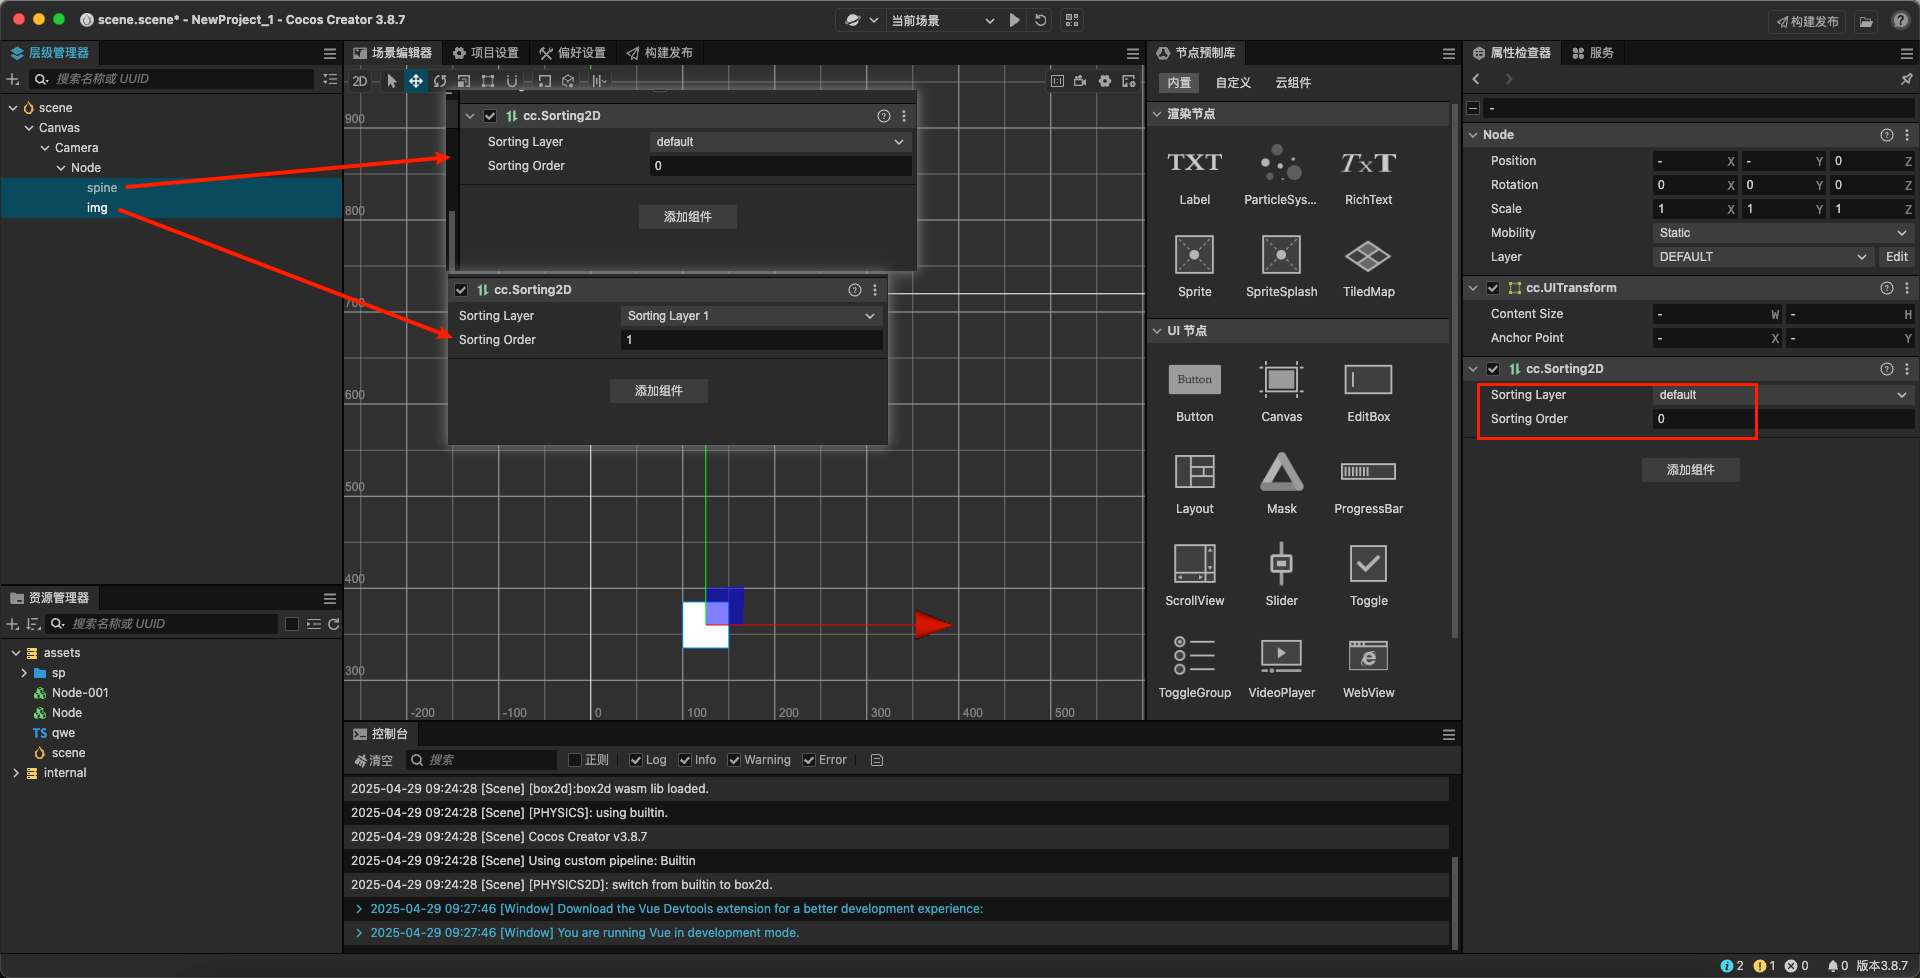Image resolution: width=1920 pixels, height=978 pixels.
Task: Pick the ParticleSystem node icon
Action: pyautogui.click(x=1281, y=163)
